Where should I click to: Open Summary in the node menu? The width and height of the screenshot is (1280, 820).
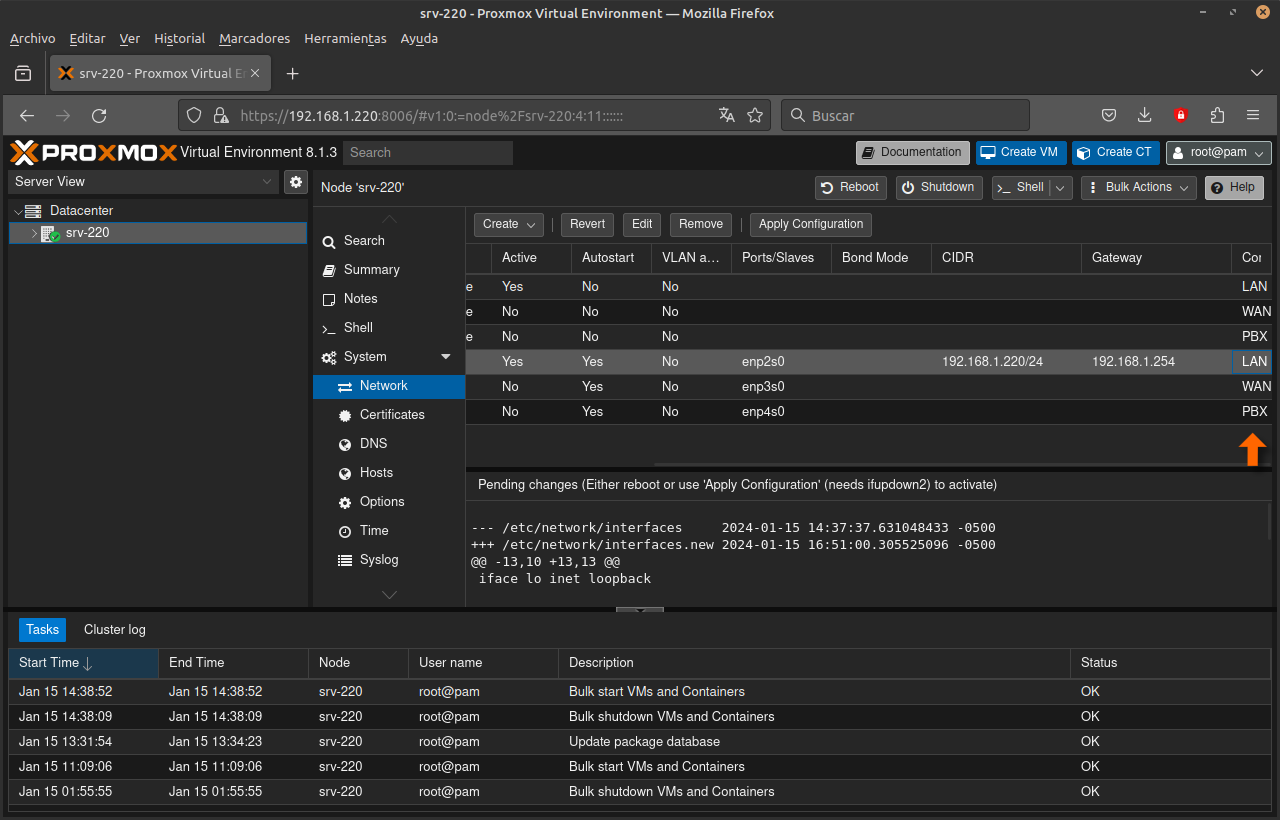click(x=389, y=270)
